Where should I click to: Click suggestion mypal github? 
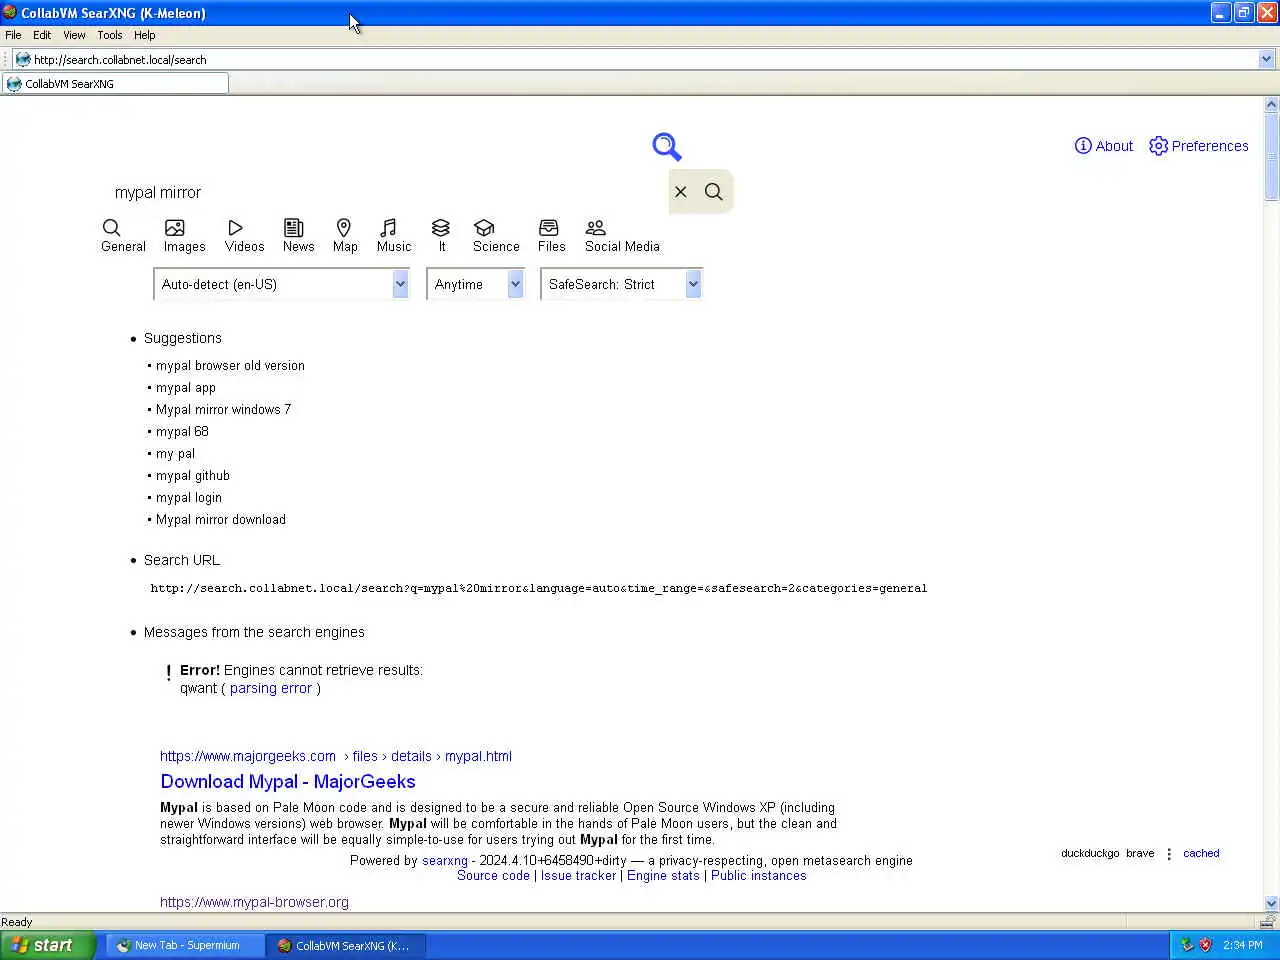coord(193,476)
